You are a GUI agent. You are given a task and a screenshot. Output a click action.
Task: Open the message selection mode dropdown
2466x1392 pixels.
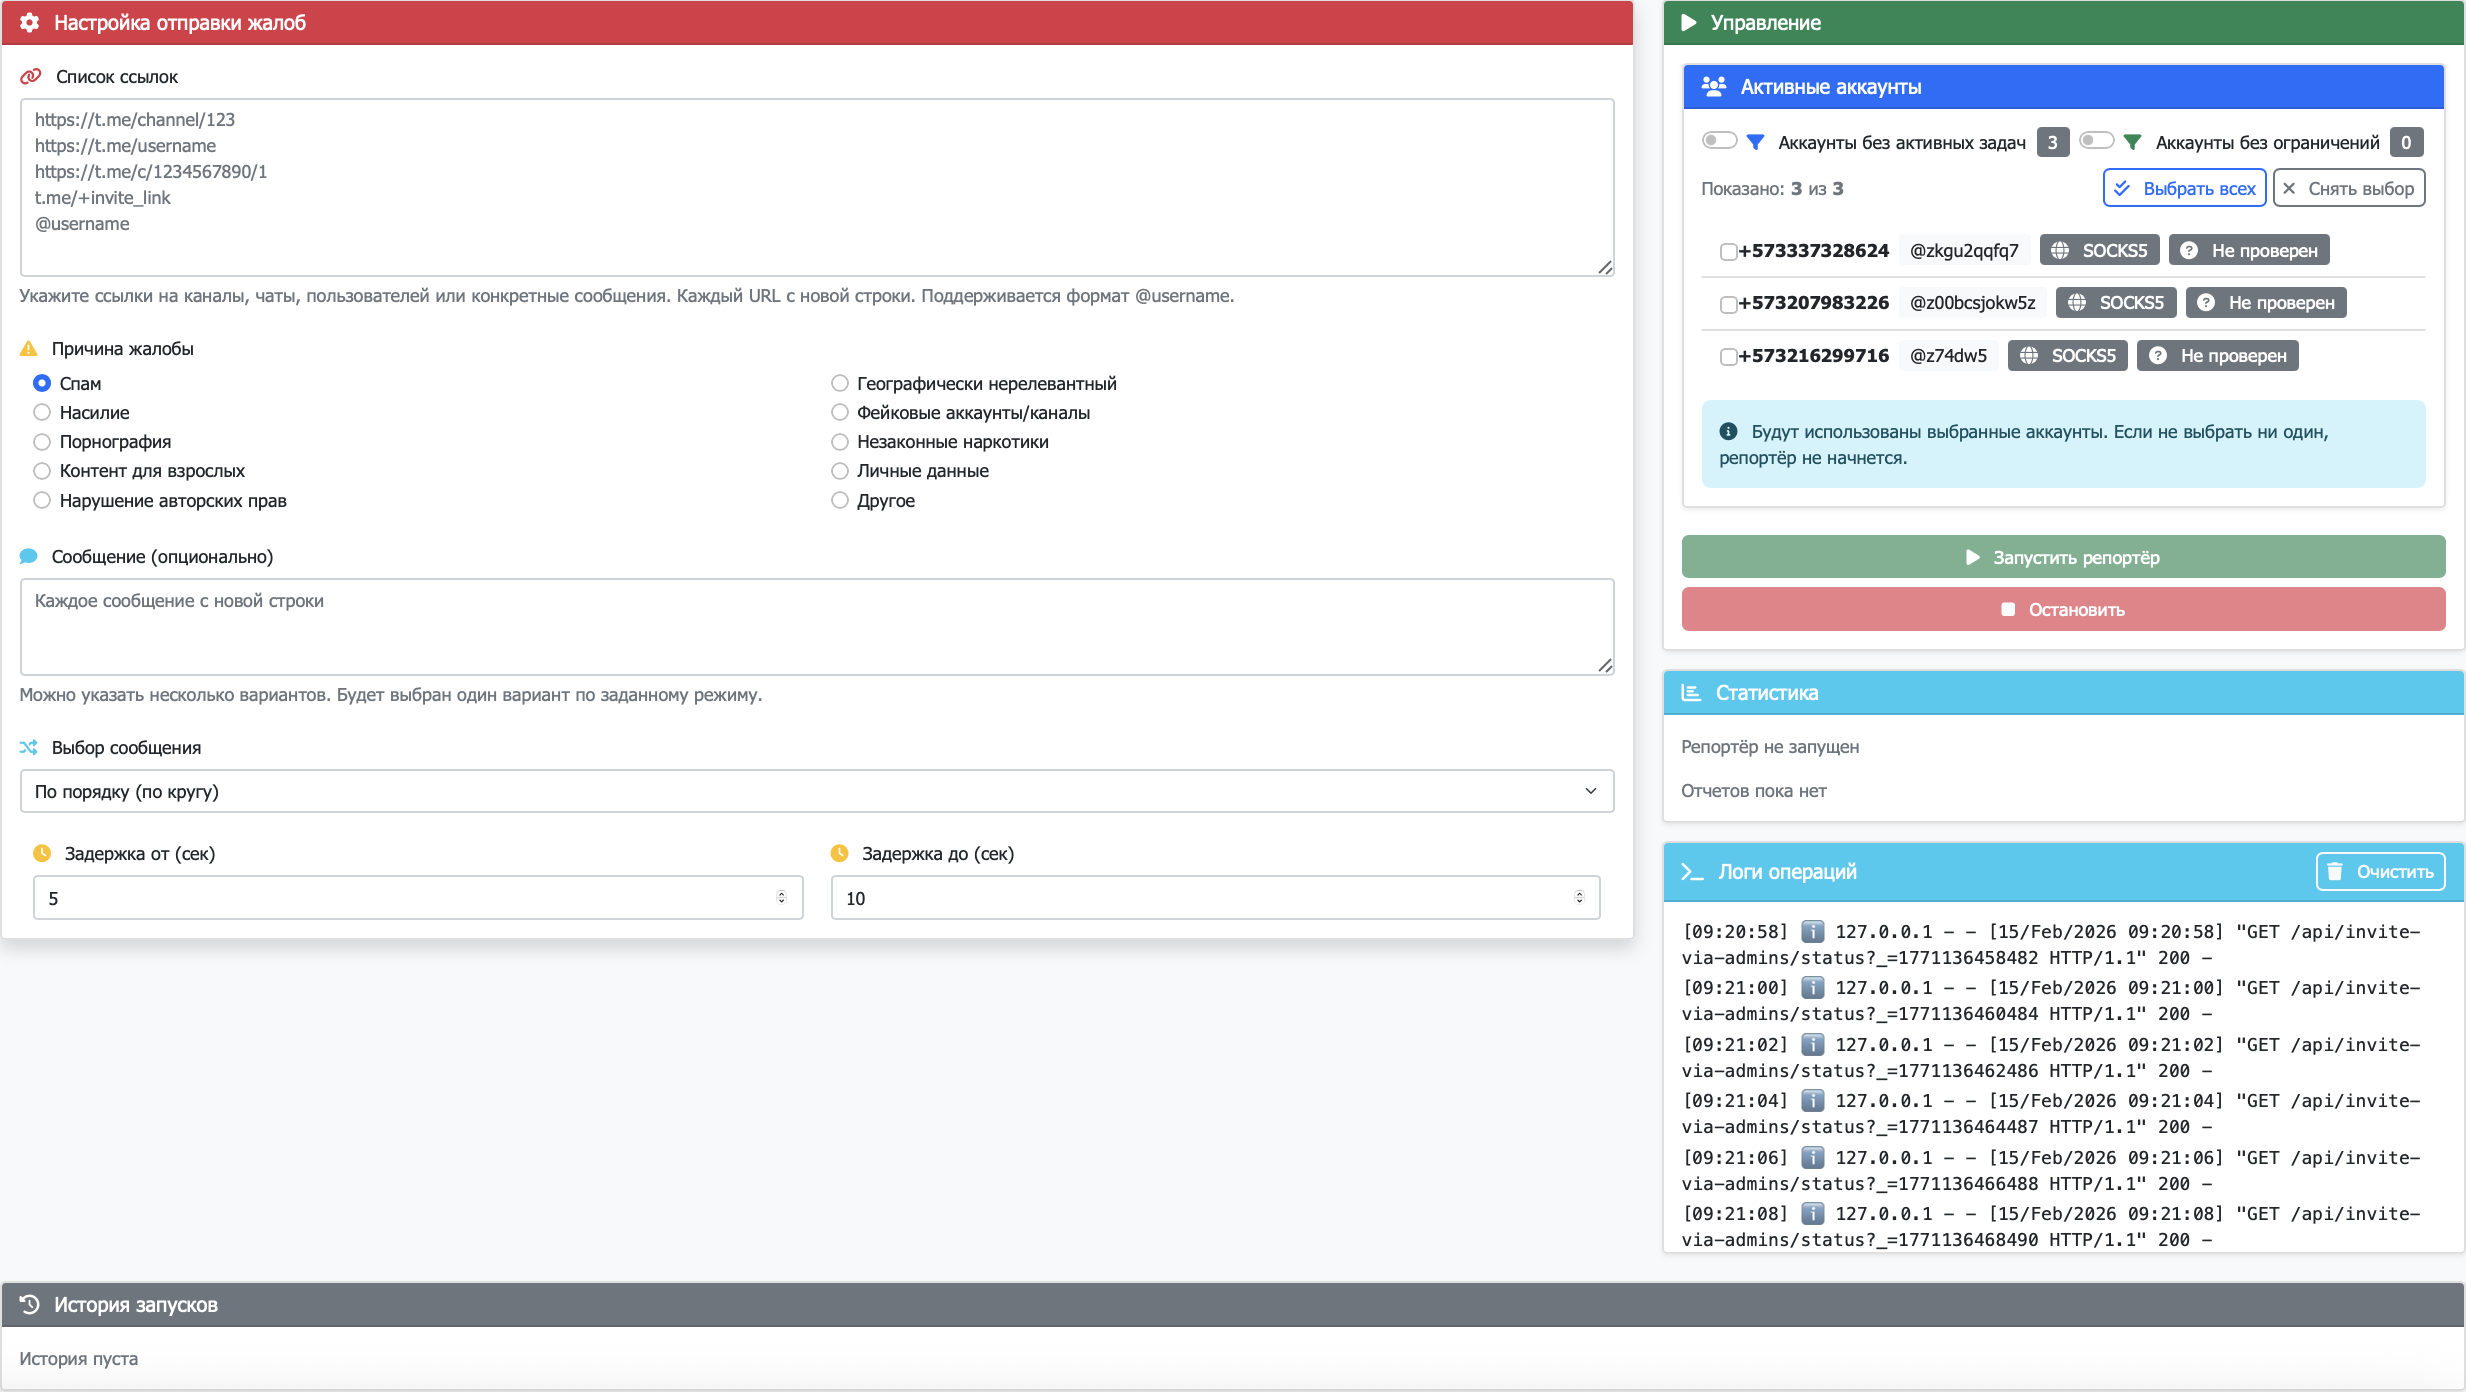[816, 791]
